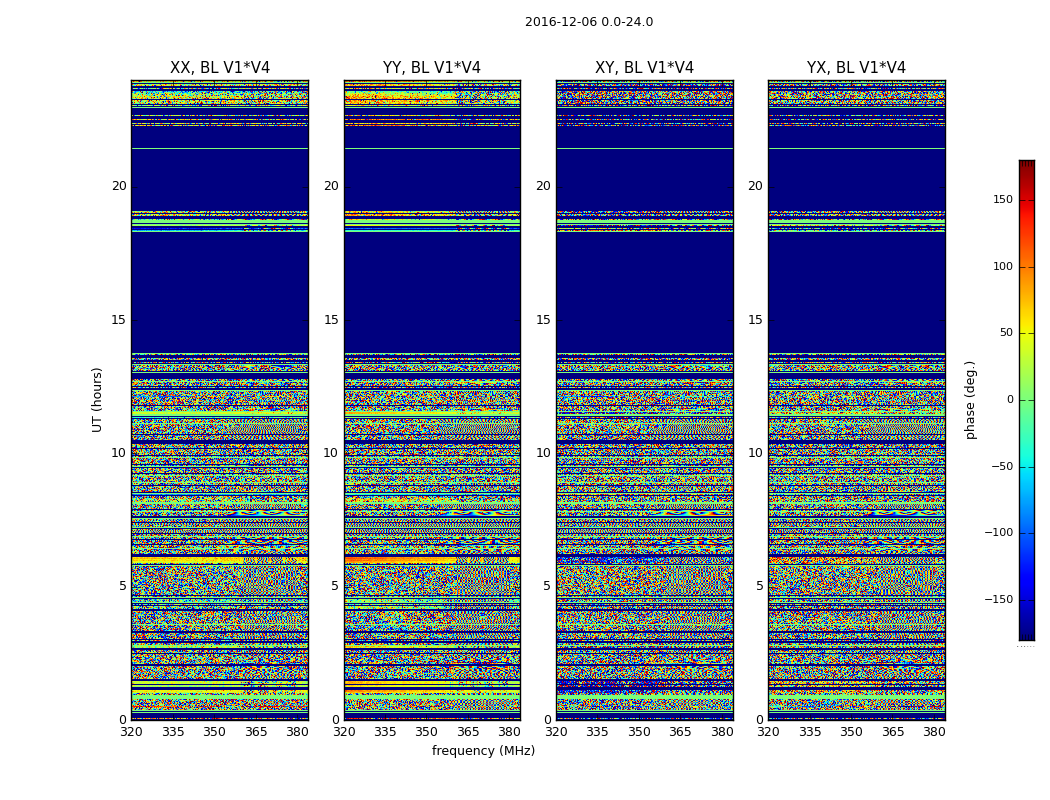Screen dimensions: 1050x800
Task: Click the 380 frequency tick under YX plot
Action: (934, 732)
